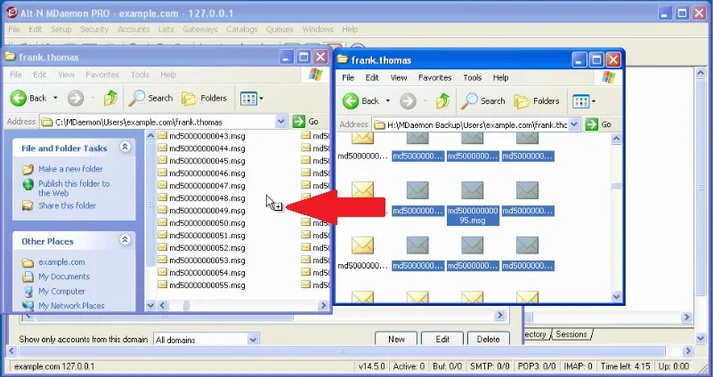Click the Edit account button
This screenshot has height=377, width=713.
(x=442, y=339)
